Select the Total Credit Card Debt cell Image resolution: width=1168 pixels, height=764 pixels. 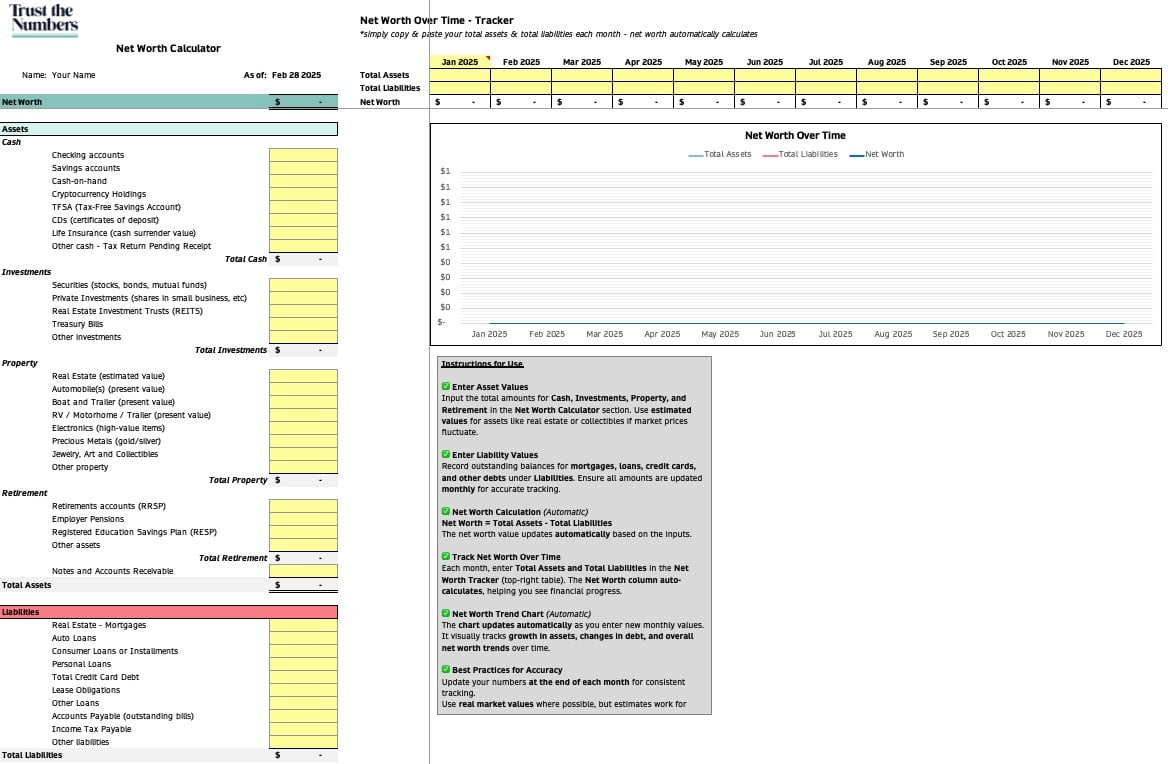coord(303,678)
